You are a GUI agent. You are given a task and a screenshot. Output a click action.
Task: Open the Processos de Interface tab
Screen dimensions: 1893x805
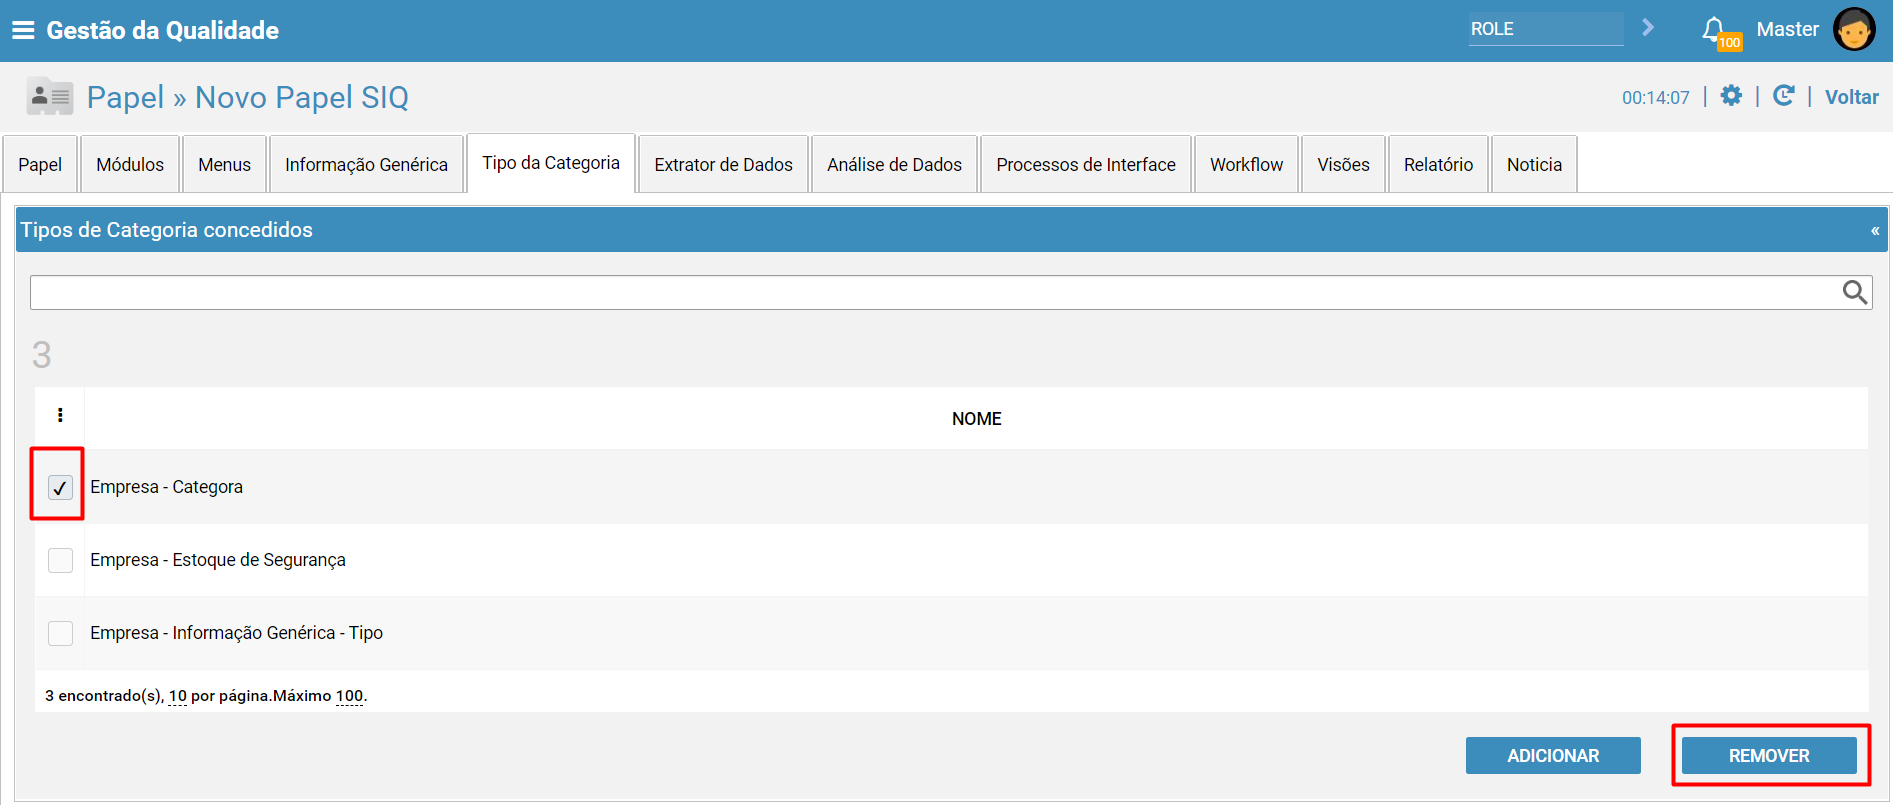1086,164
